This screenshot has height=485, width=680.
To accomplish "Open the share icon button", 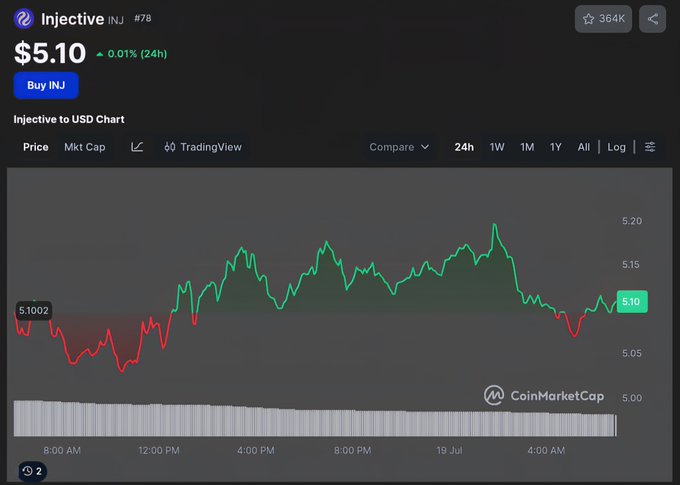I will tap(652, 19).
